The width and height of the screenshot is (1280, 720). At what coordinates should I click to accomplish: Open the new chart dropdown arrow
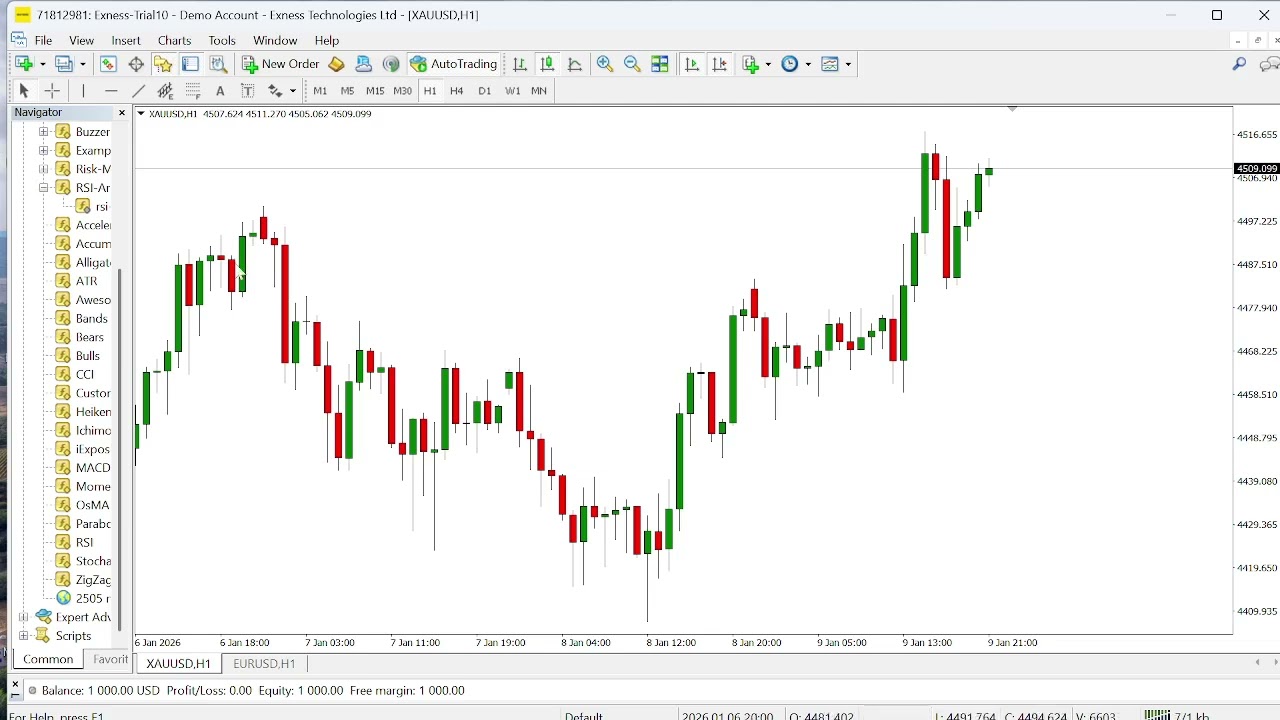click(x=42, y=64)
